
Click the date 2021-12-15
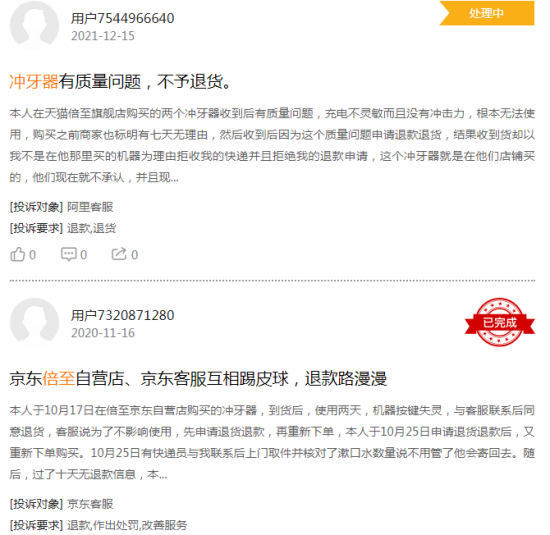(103, 36)
